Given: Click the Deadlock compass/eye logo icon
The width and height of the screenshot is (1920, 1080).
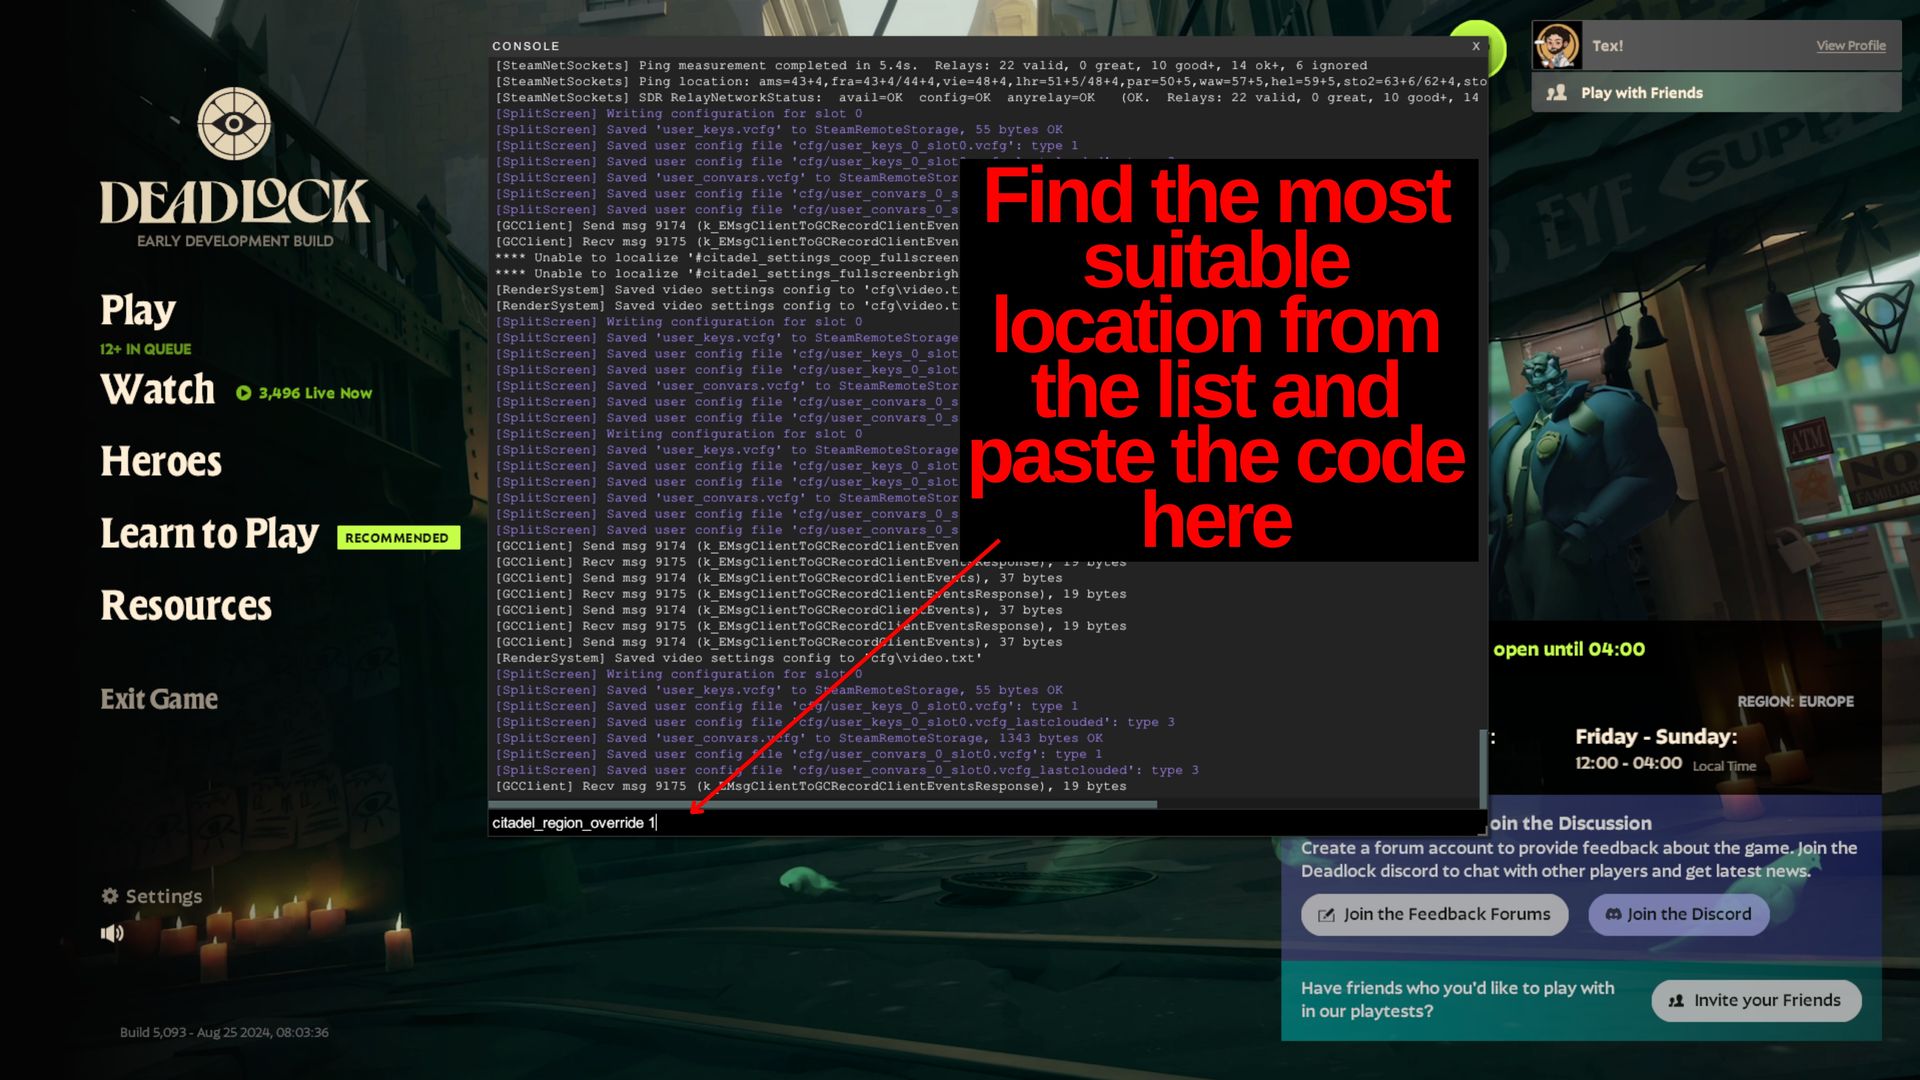Looking at the screenshot, I should pyautogui.click(x=235, y=123).
